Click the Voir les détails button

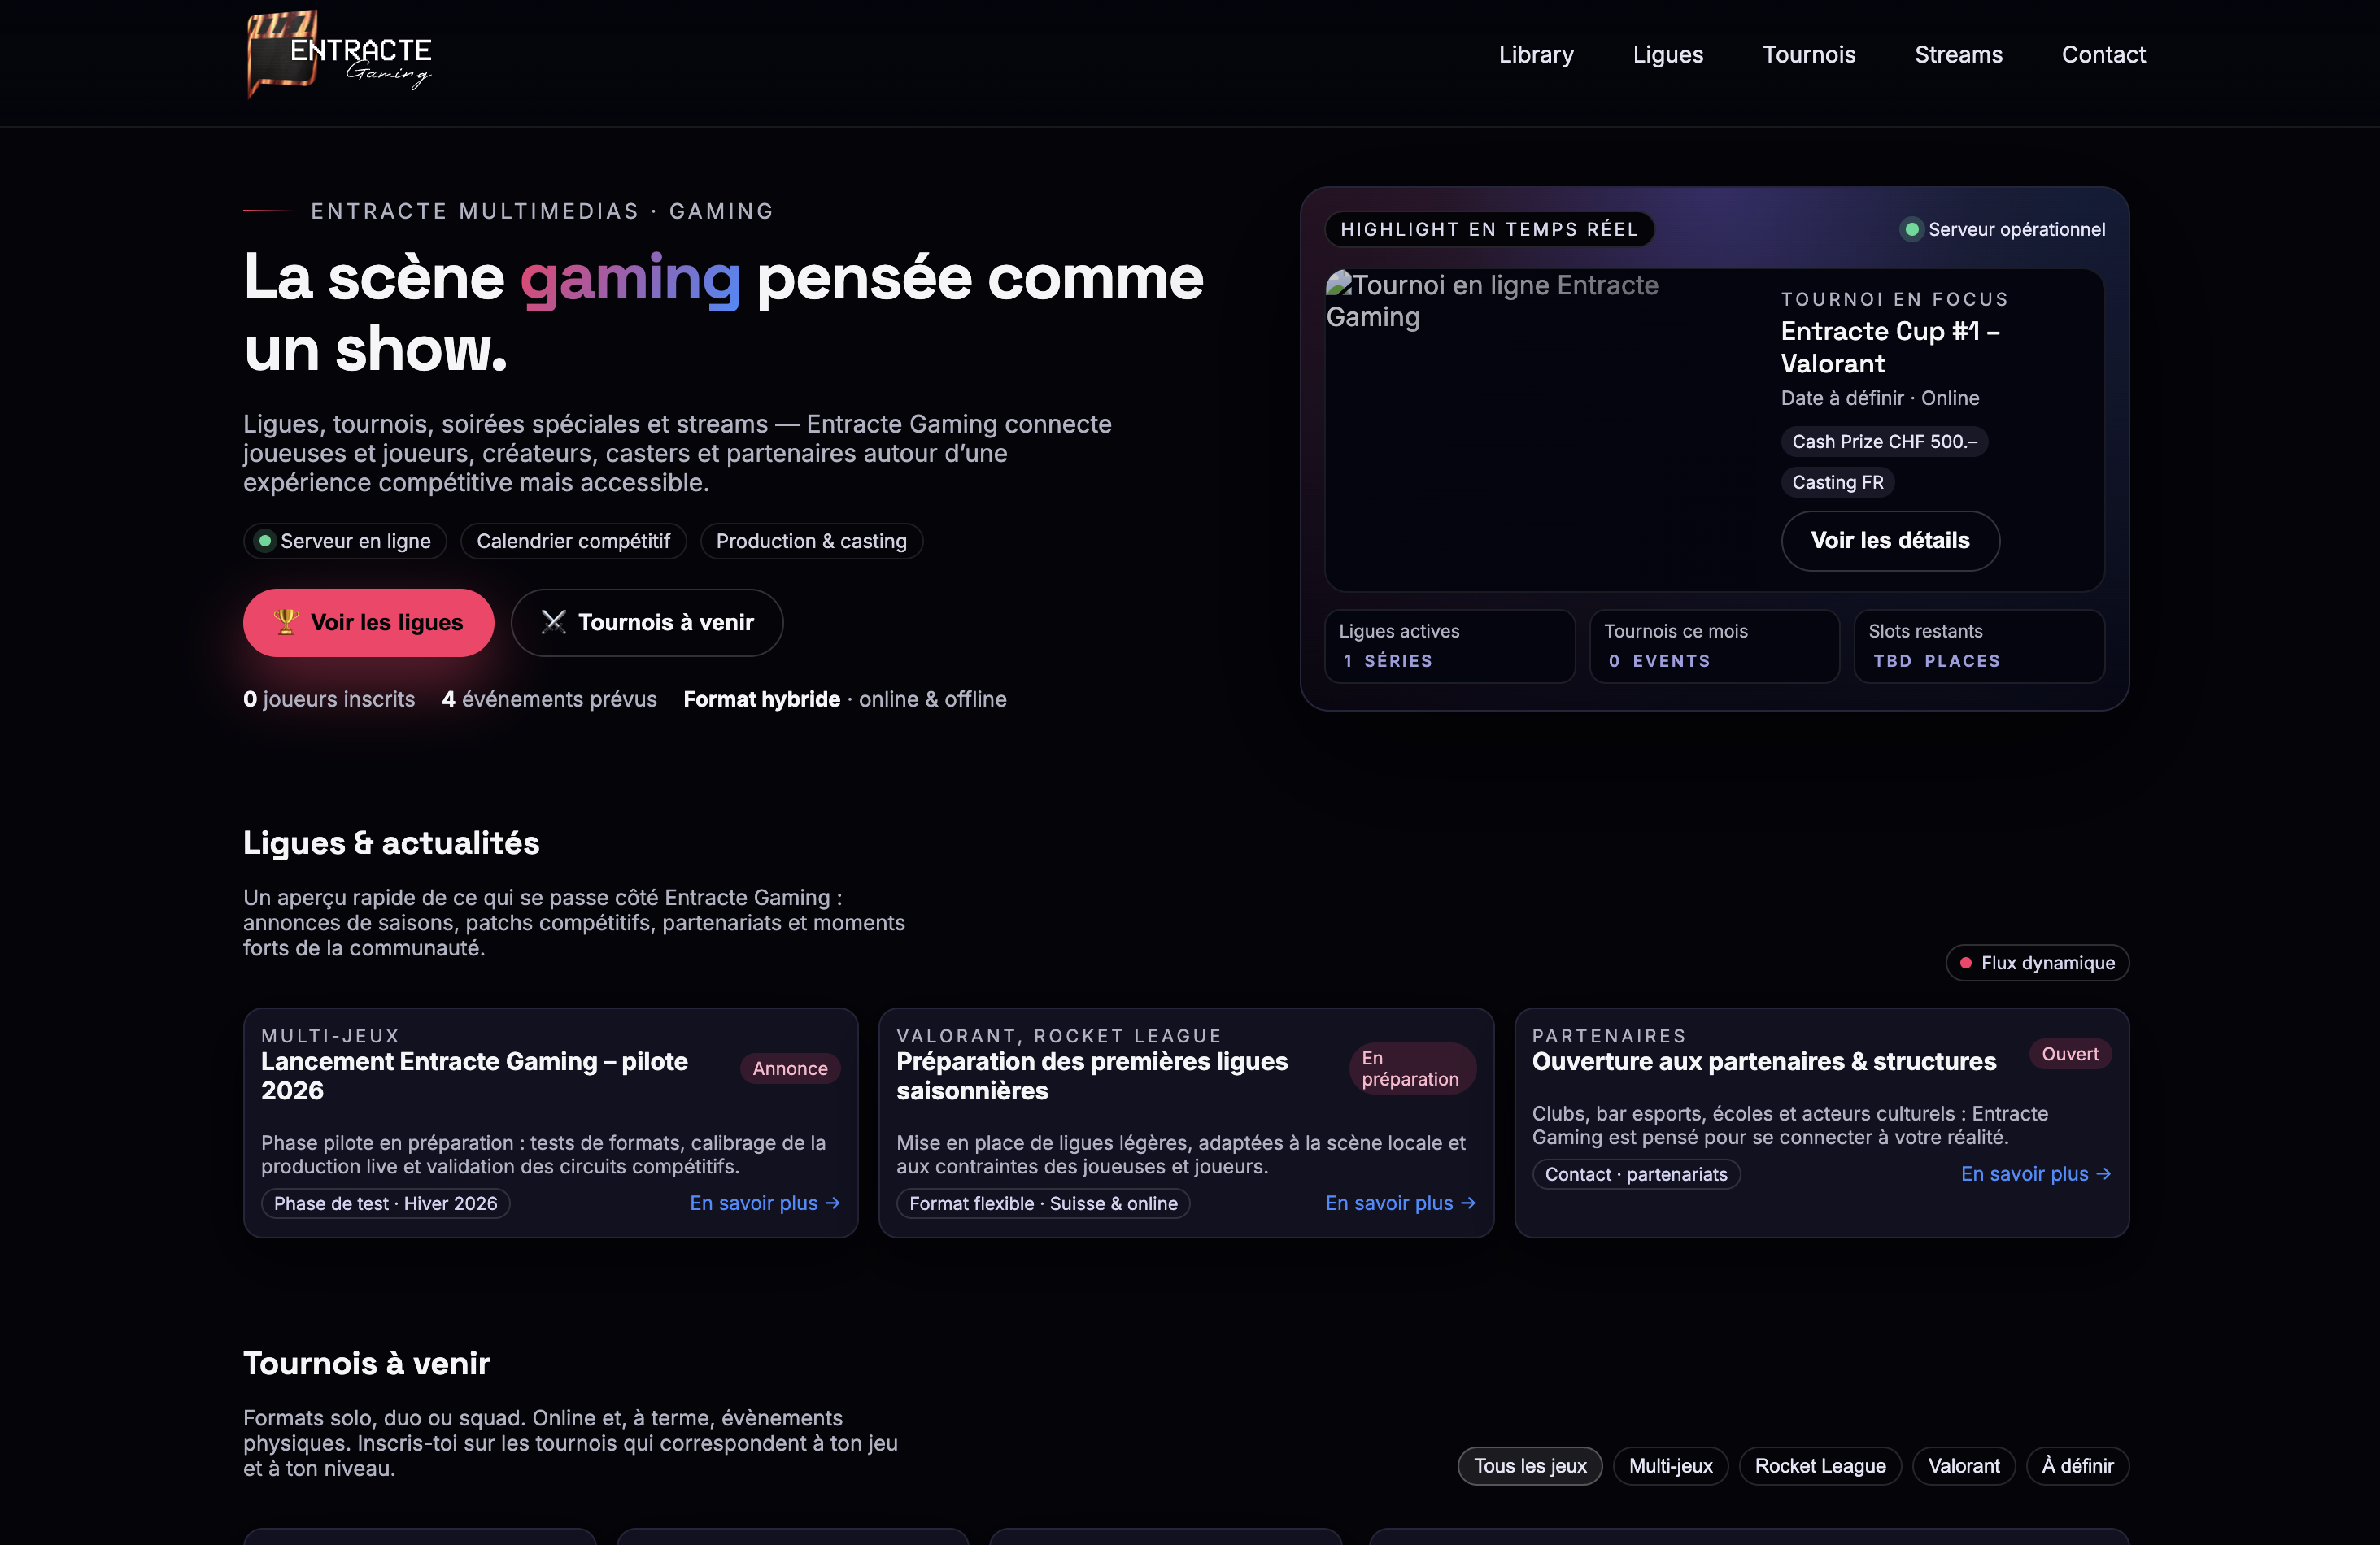(x=1890, y=541)
